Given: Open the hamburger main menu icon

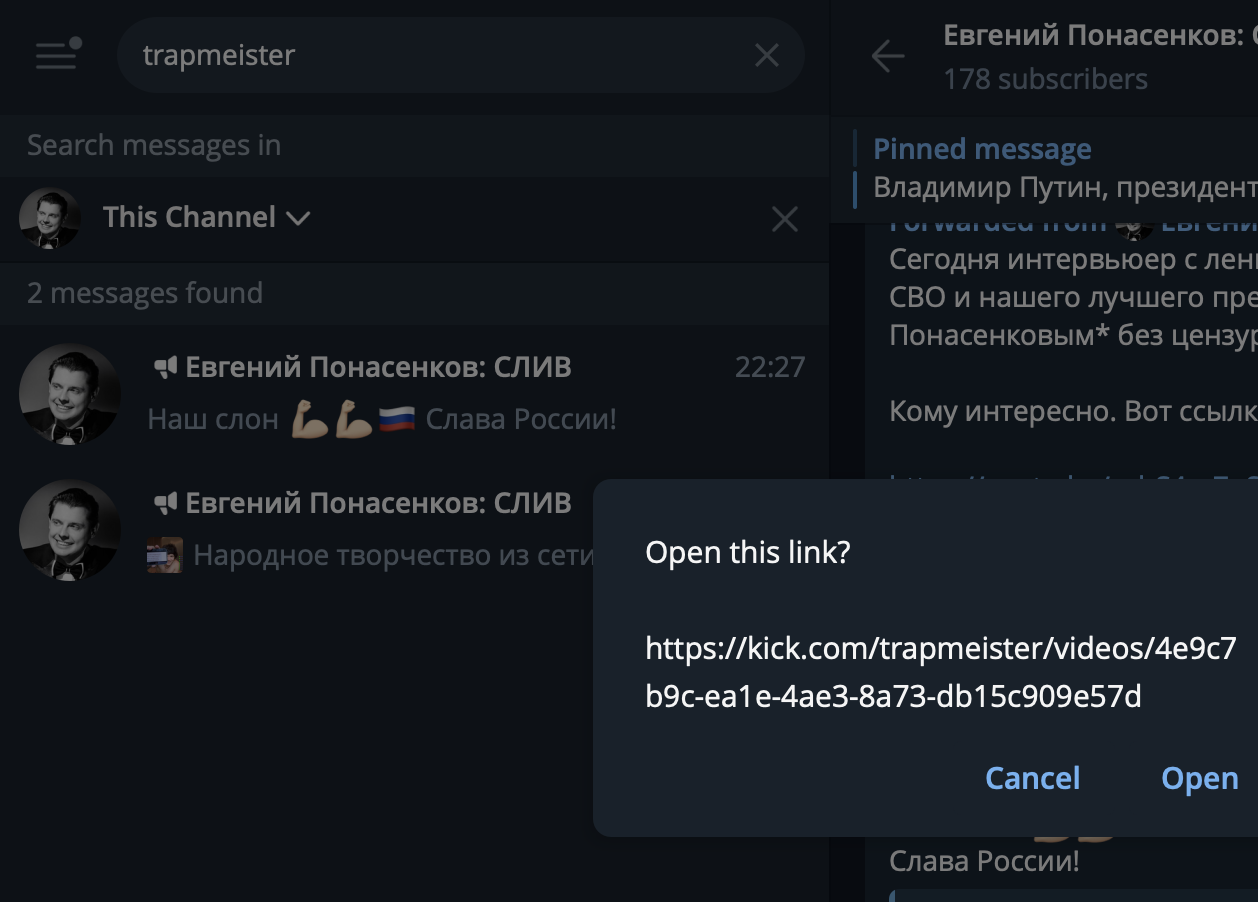Looking at the screenshot, I should pos(57,55).
